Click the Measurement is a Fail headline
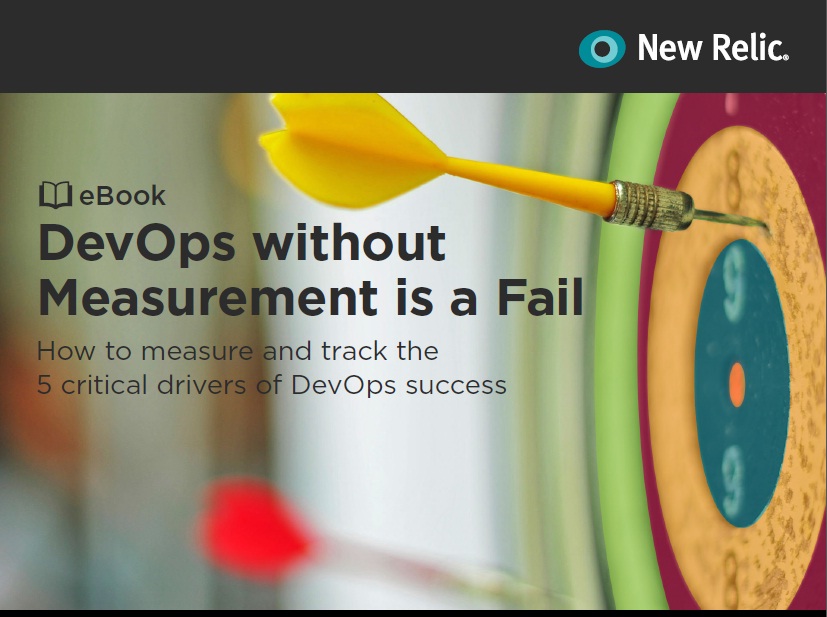The height and width of the screenshot is (617, 827). point(311,298)
